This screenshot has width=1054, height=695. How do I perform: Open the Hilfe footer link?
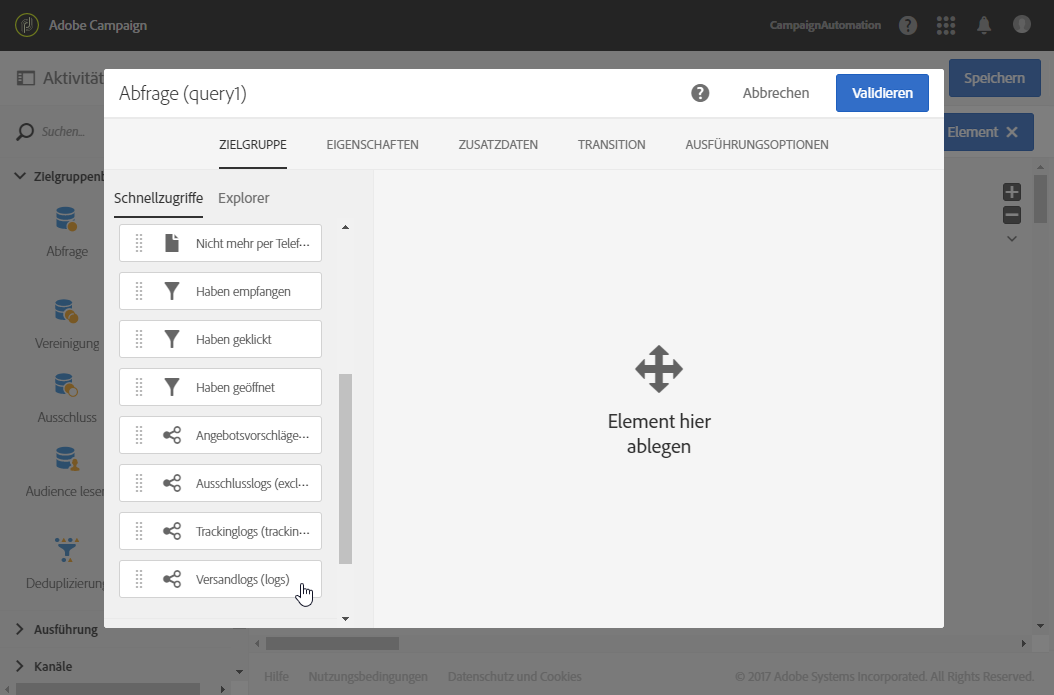[x=276, y=676]
